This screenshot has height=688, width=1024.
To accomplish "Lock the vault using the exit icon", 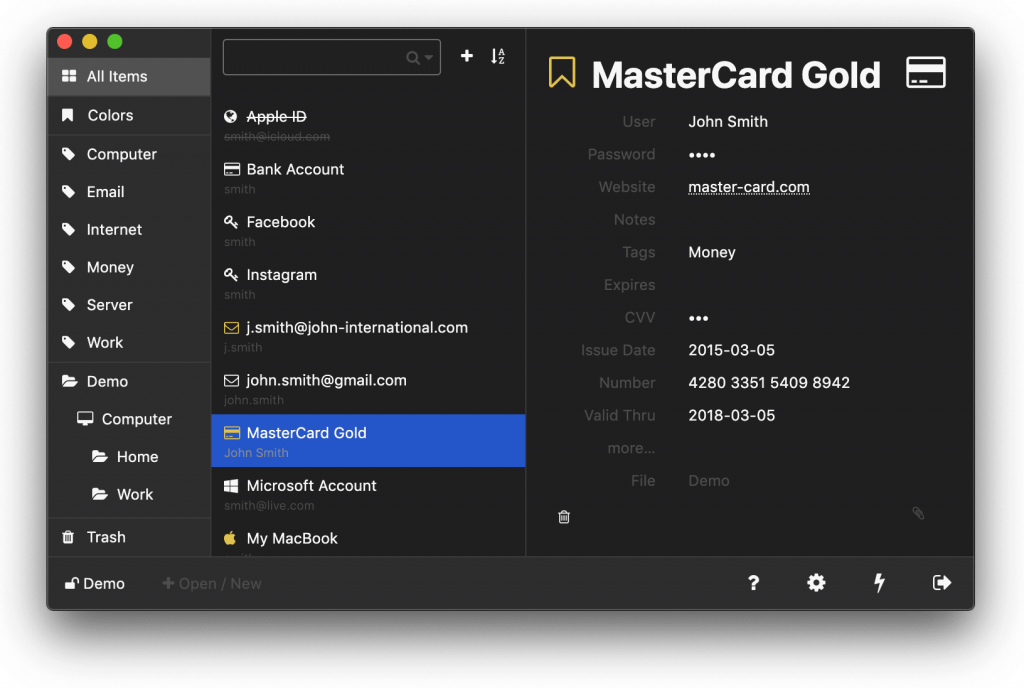I will point(941,583).
